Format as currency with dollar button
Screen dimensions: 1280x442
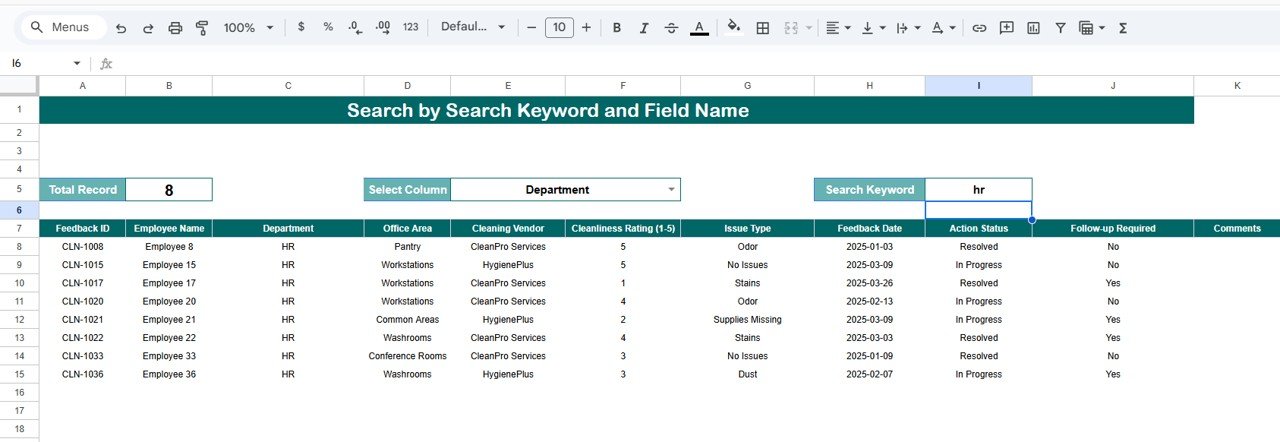click(301, 28)
